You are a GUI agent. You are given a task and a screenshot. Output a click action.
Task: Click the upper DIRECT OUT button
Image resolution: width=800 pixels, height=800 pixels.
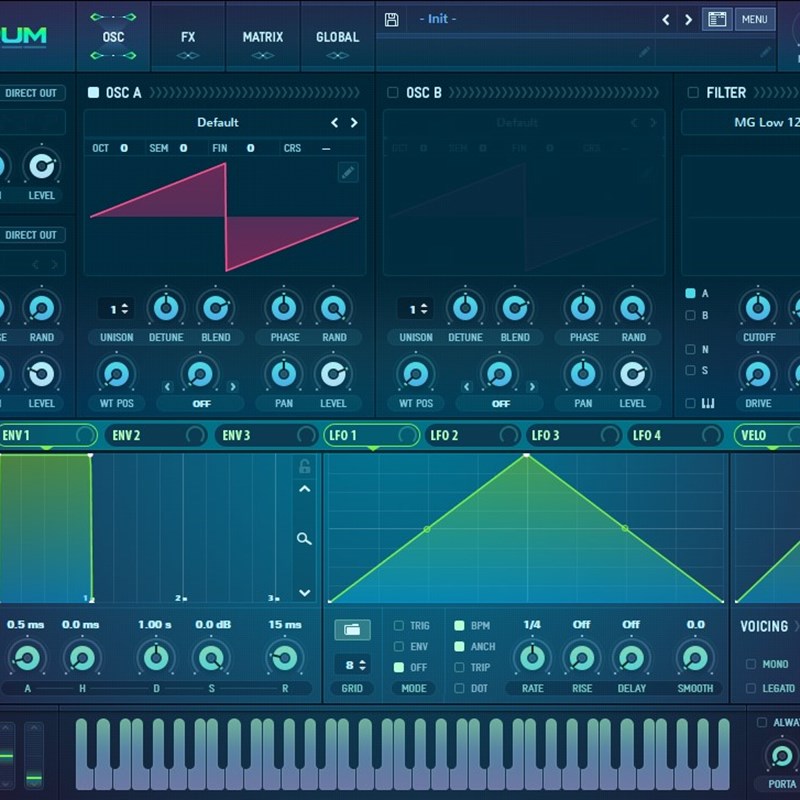click(31, 93)
